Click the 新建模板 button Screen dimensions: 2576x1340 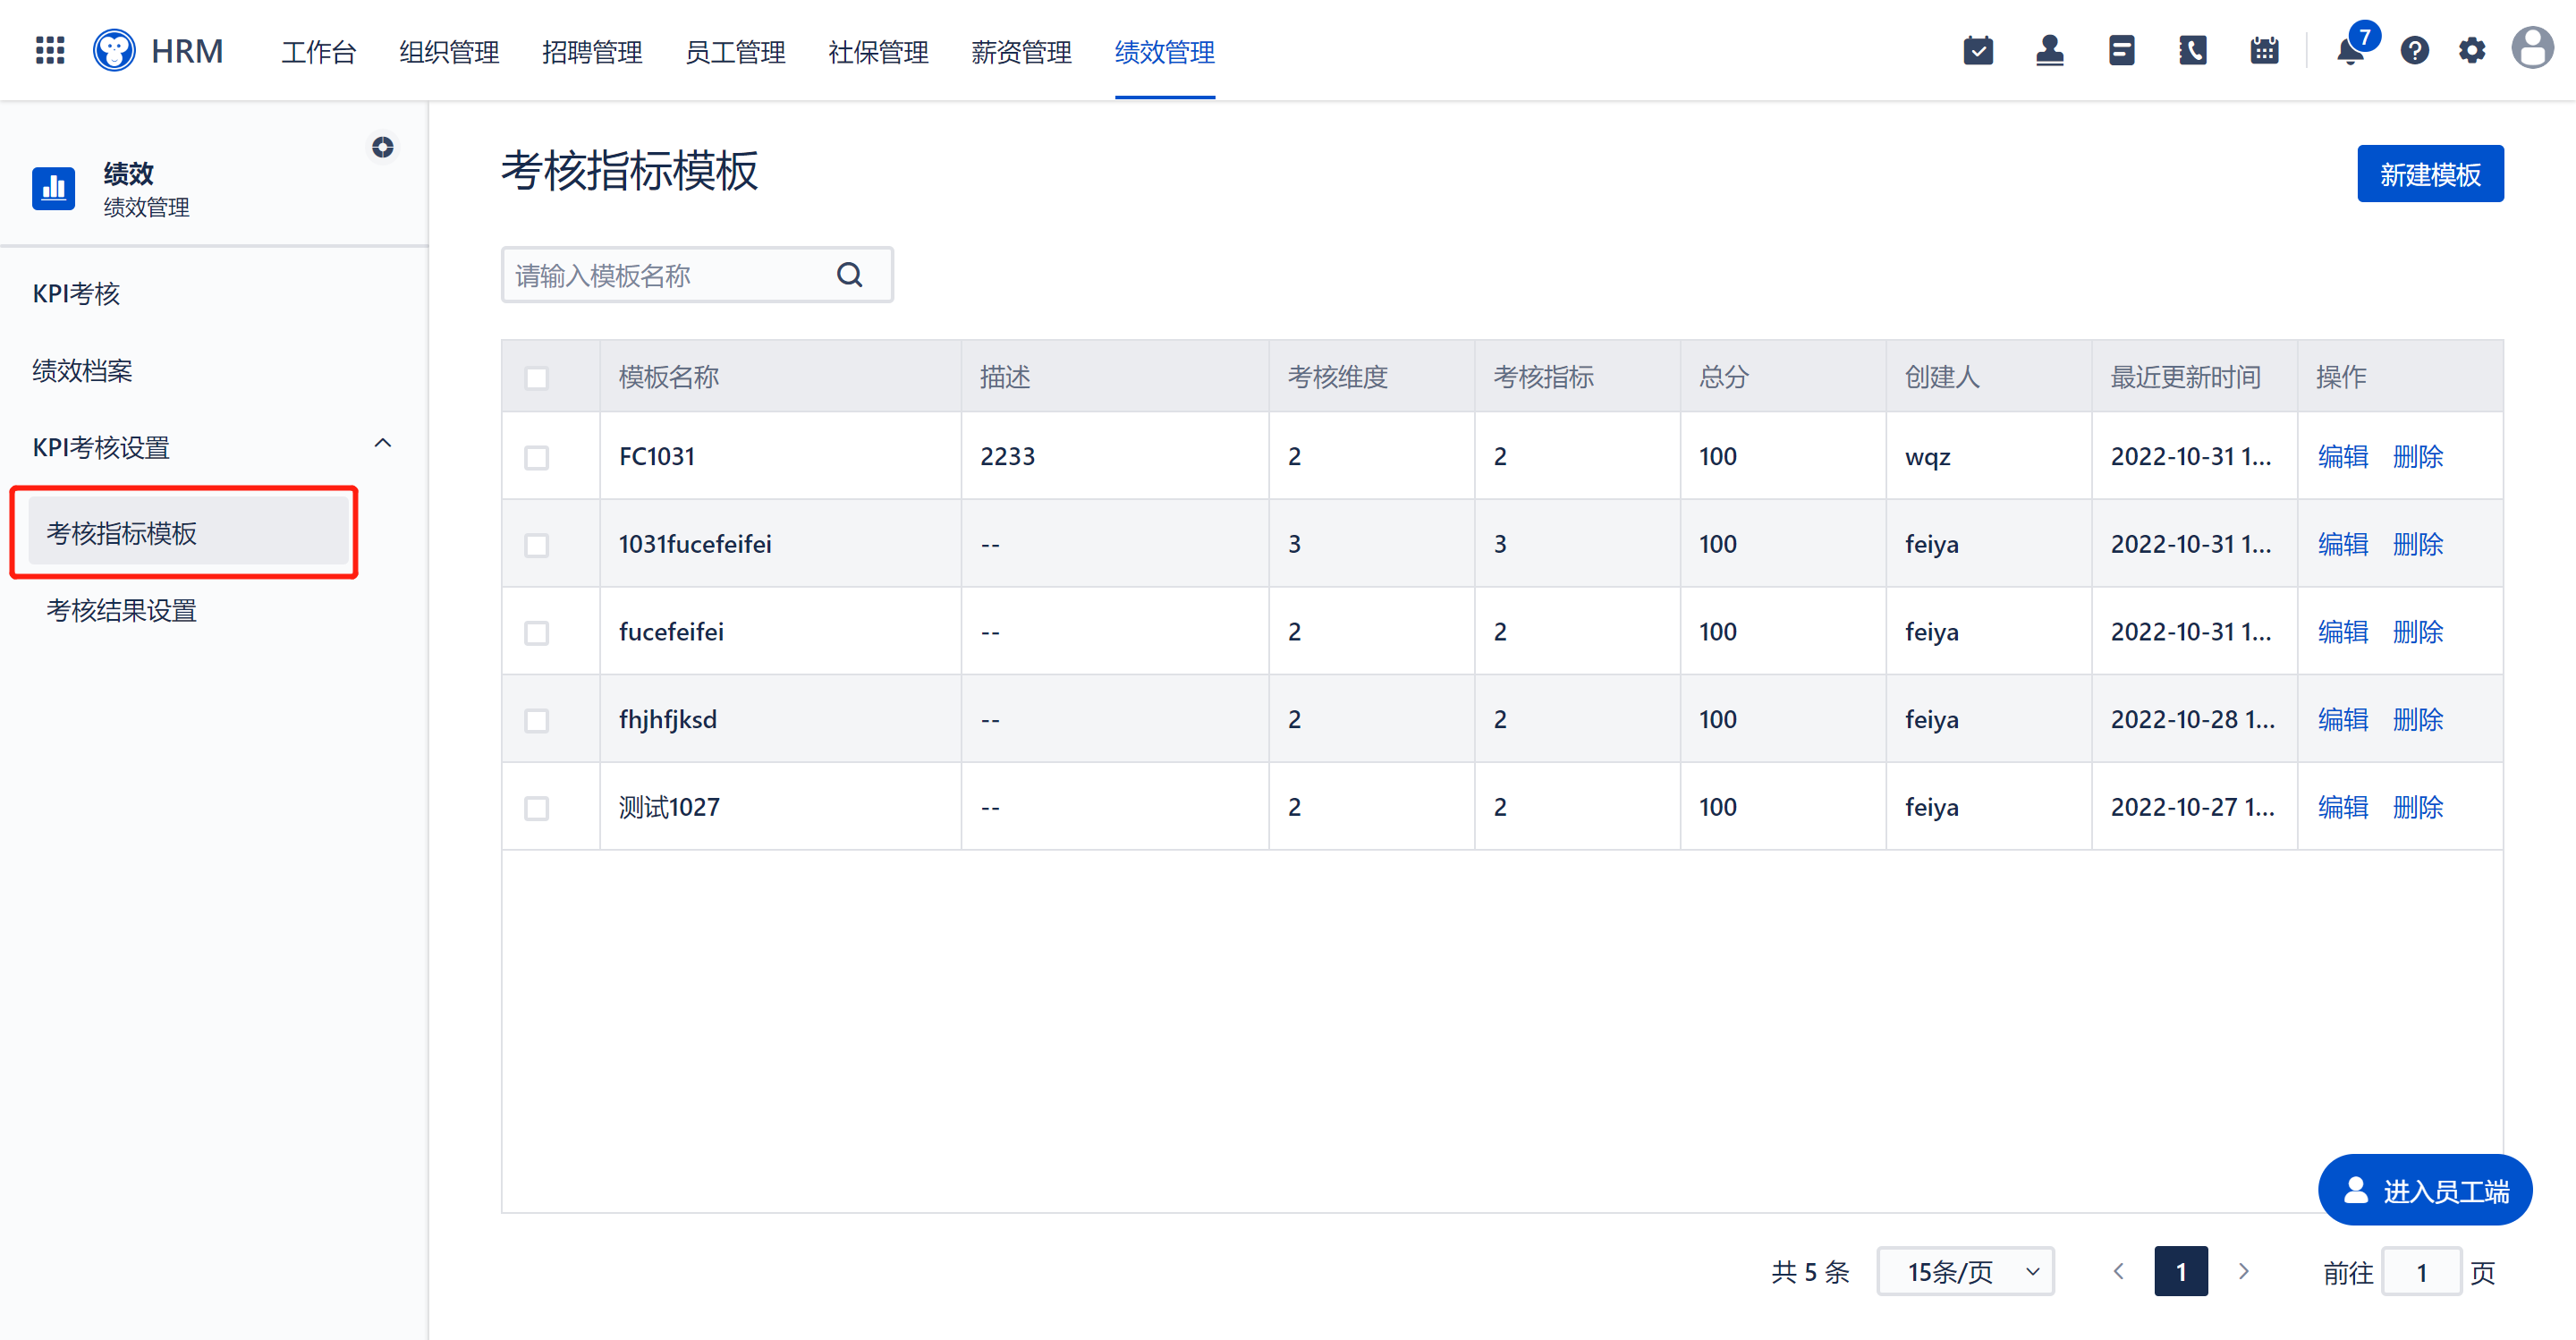point(2430,174)
